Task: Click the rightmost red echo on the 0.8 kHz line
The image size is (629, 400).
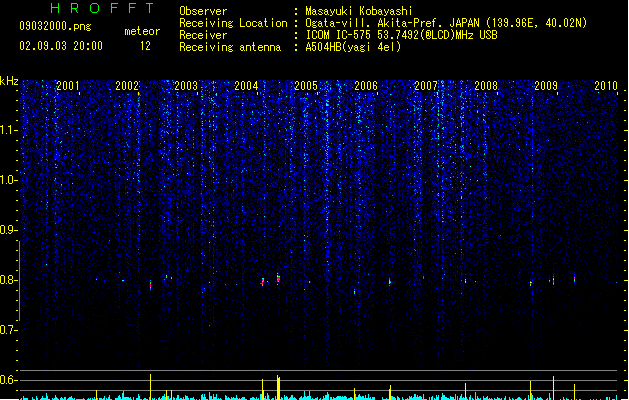Action: (574, 279)
